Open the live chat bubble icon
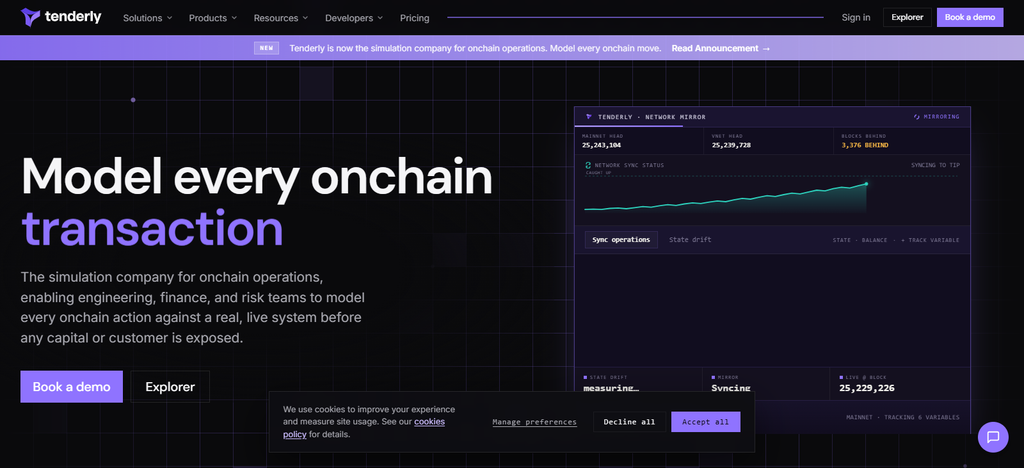 click(x=993, y=437)
